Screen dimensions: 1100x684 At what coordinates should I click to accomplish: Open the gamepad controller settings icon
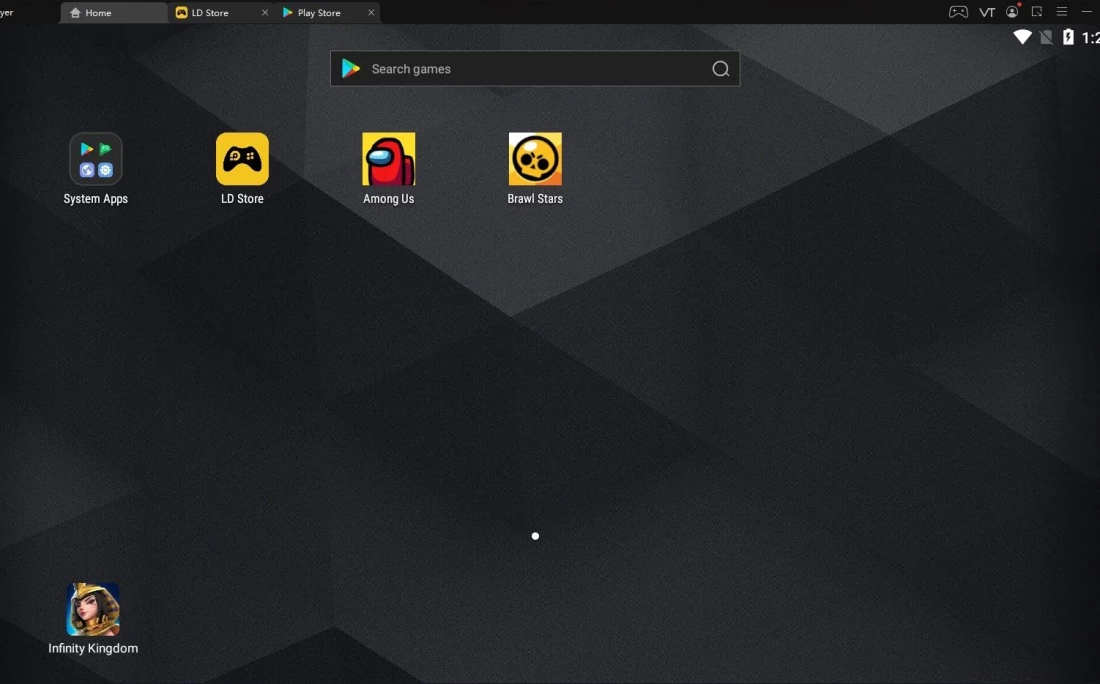(958, 12)
